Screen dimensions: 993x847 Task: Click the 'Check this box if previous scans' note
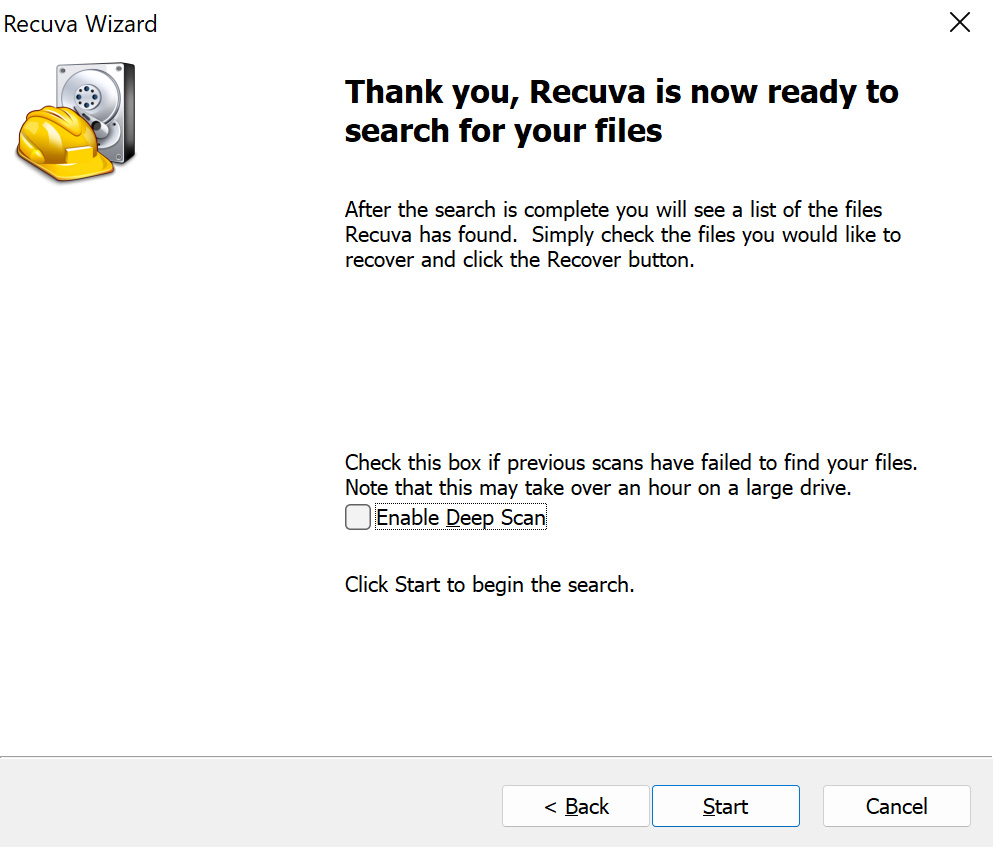click(631, 475)
